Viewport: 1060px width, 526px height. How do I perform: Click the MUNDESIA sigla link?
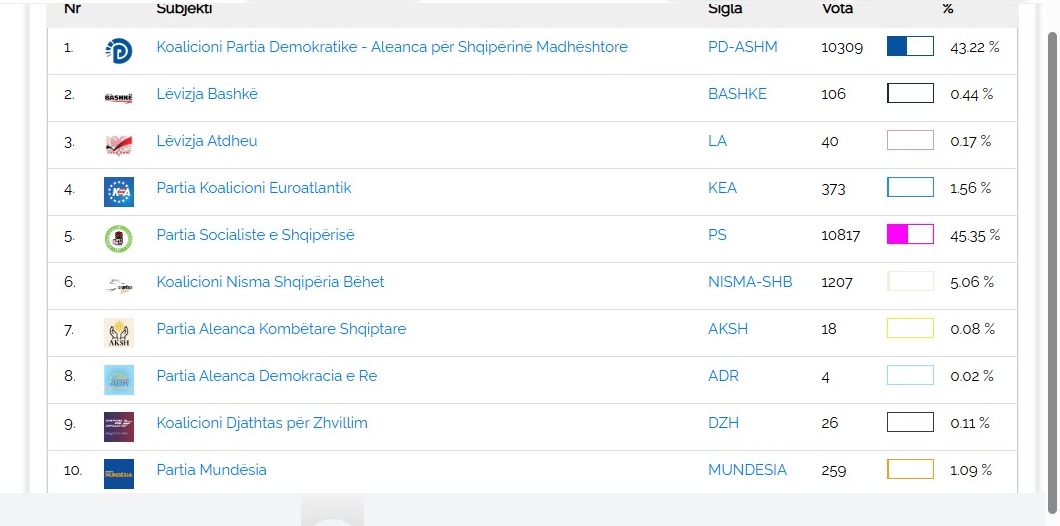pyautogui.click(x=747, y=470)
